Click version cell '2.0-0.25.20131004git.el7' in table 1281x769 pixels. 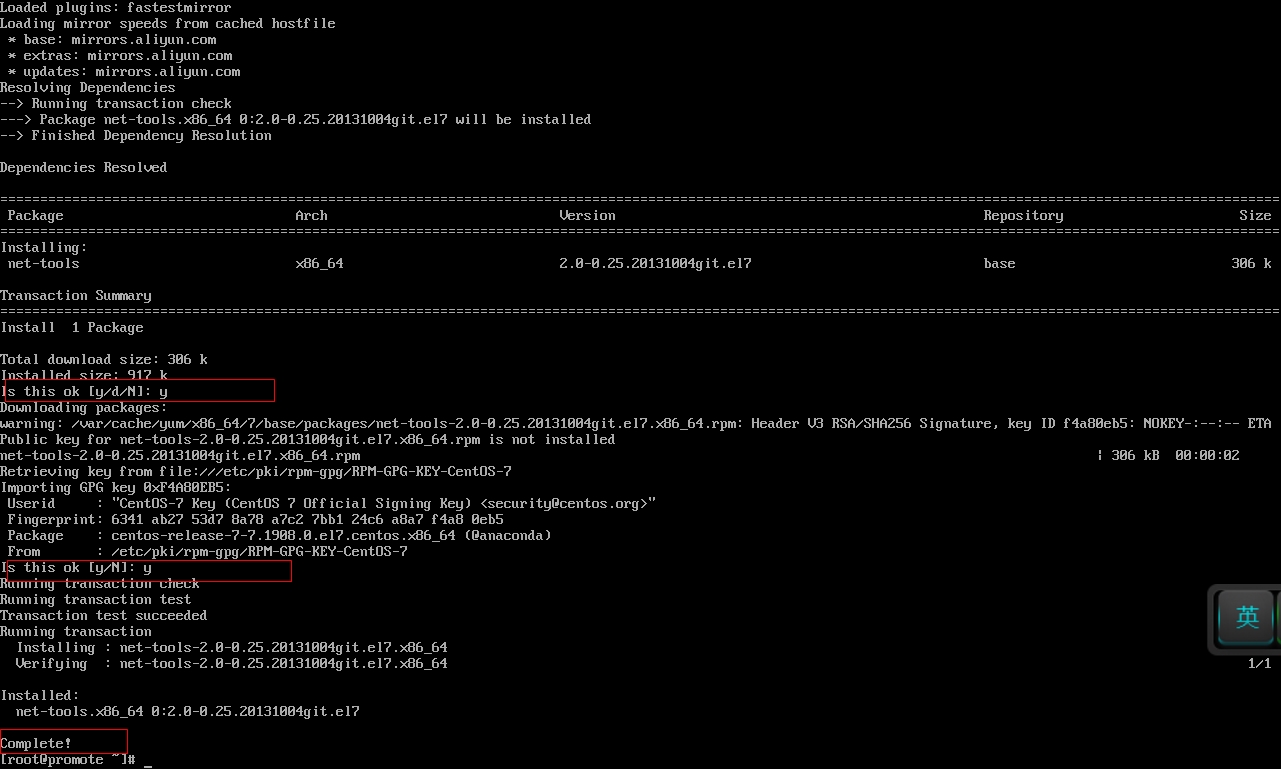click(656, 263)
